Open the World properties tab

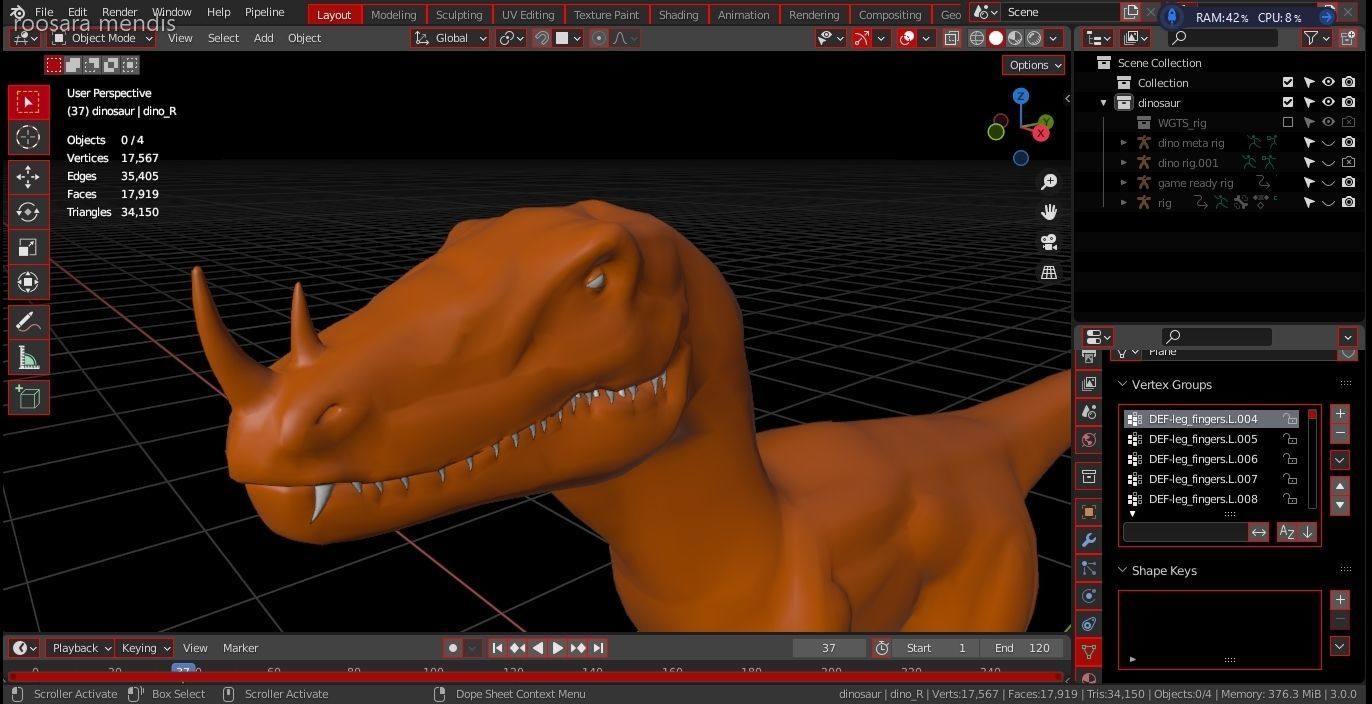[1089, 440]
